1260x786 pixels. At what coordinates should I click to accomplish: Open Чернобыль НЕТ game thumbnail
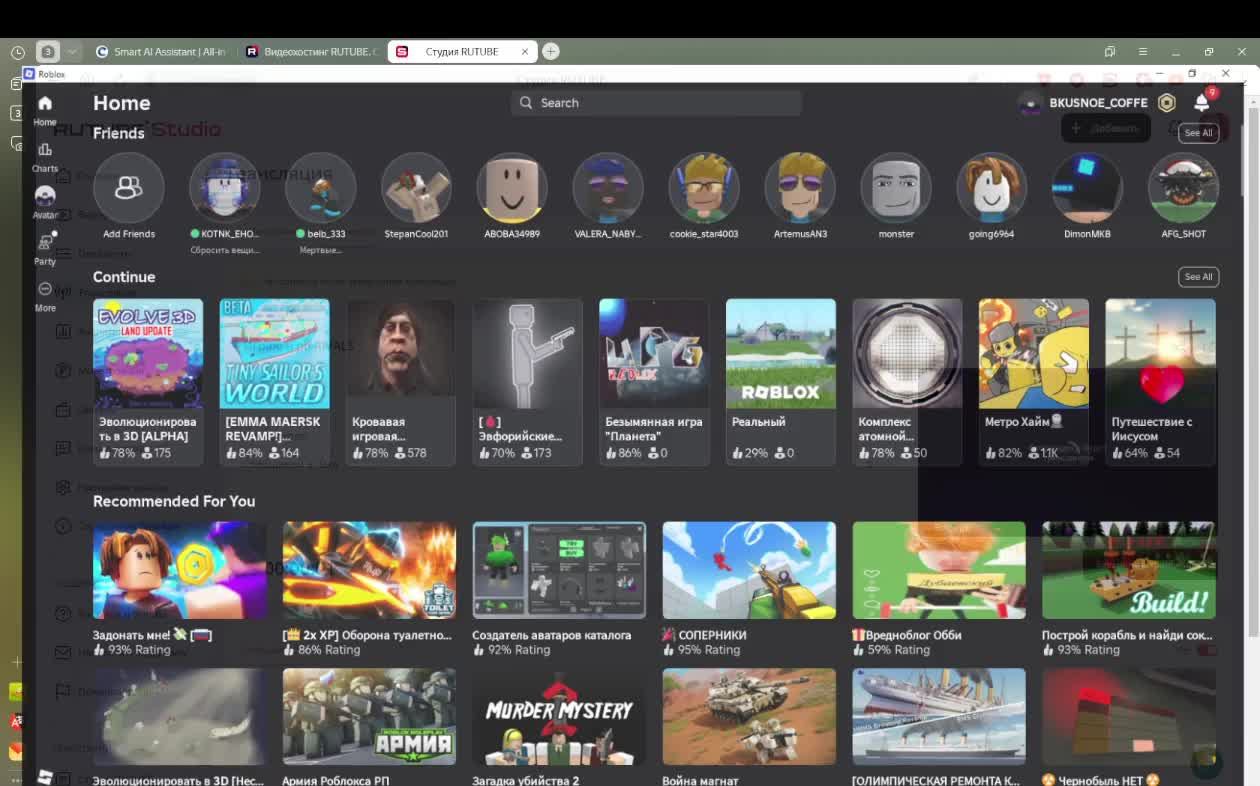[x=1129, y=717]
